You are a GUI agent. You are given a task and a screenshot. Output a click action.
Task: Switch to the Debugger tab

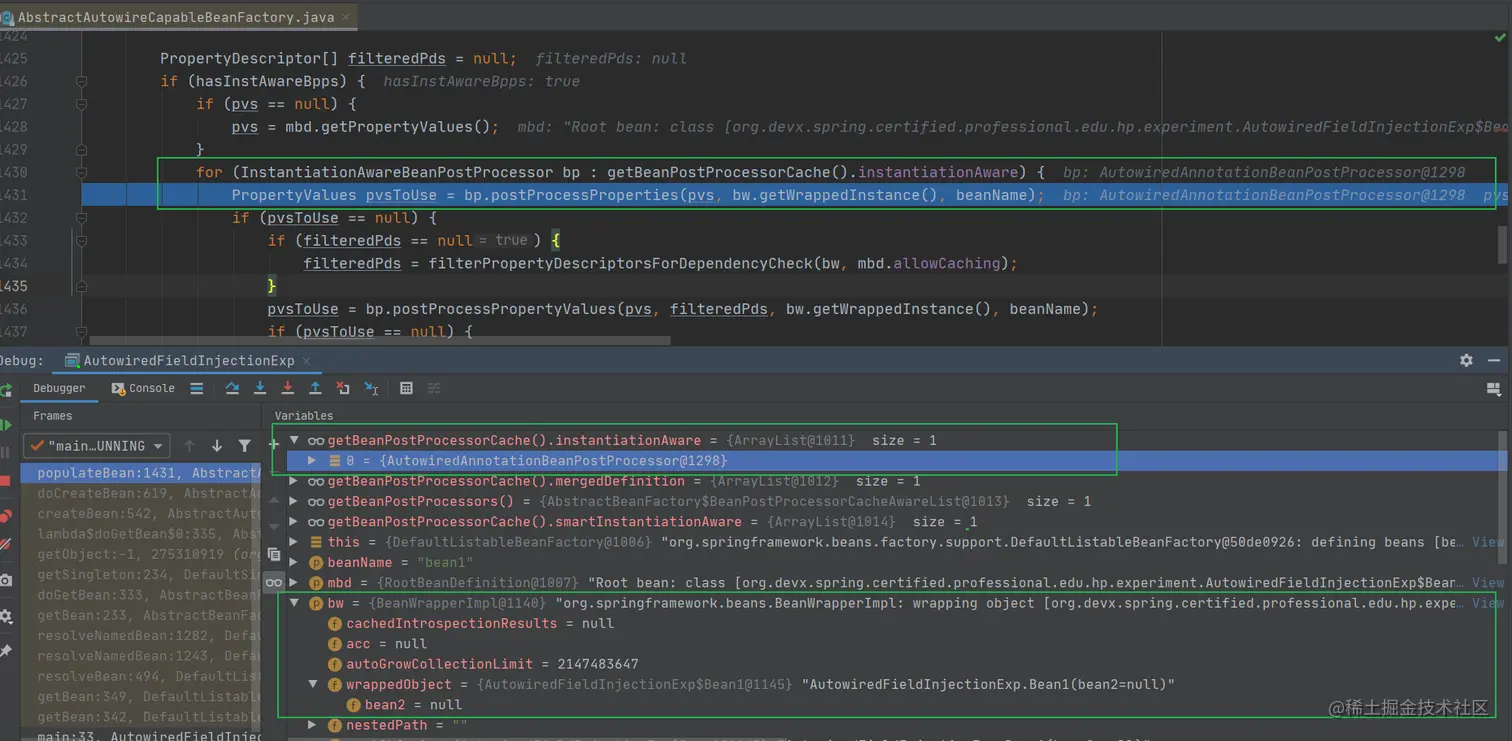tap(59, 388)
